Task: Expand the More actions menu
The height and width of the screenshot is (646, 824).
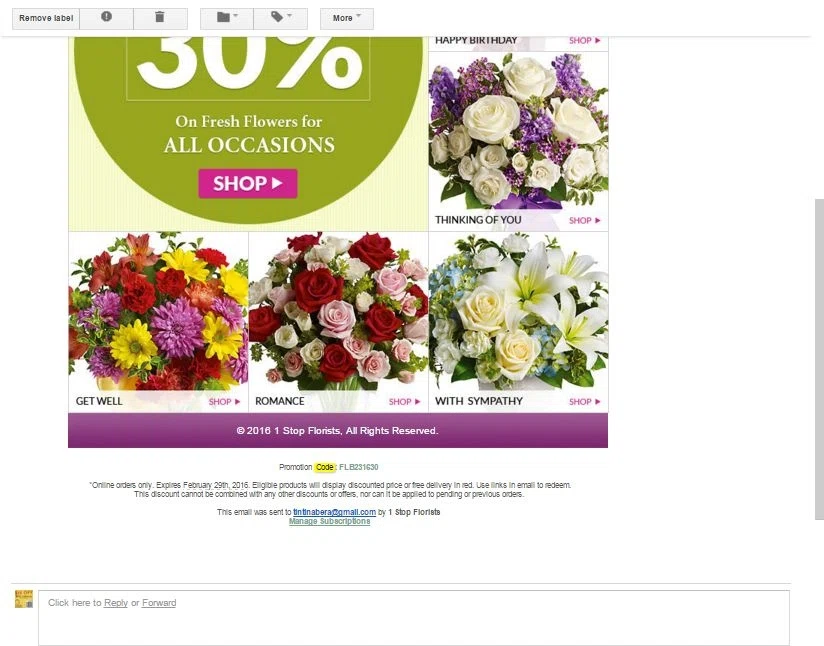Action: 347,18
